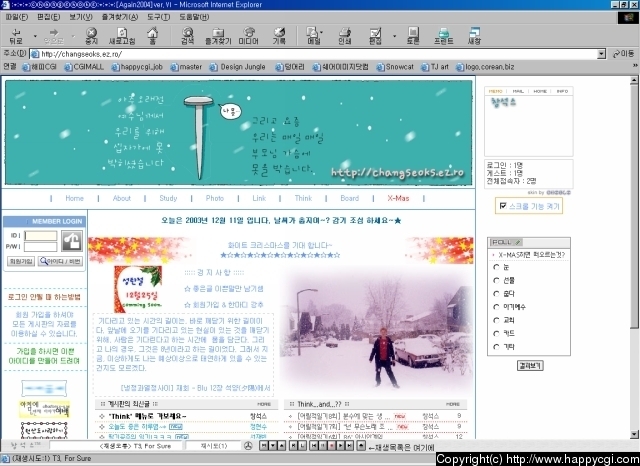Select the 교회 poll option
The image size is (640, 466).
(496, 320)
